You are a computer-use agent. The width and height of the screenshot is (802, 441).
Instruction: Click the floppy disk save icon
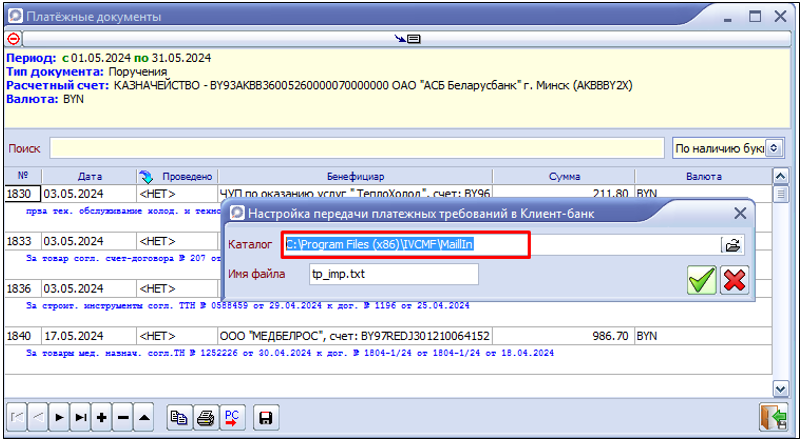[x=265, y=416]
